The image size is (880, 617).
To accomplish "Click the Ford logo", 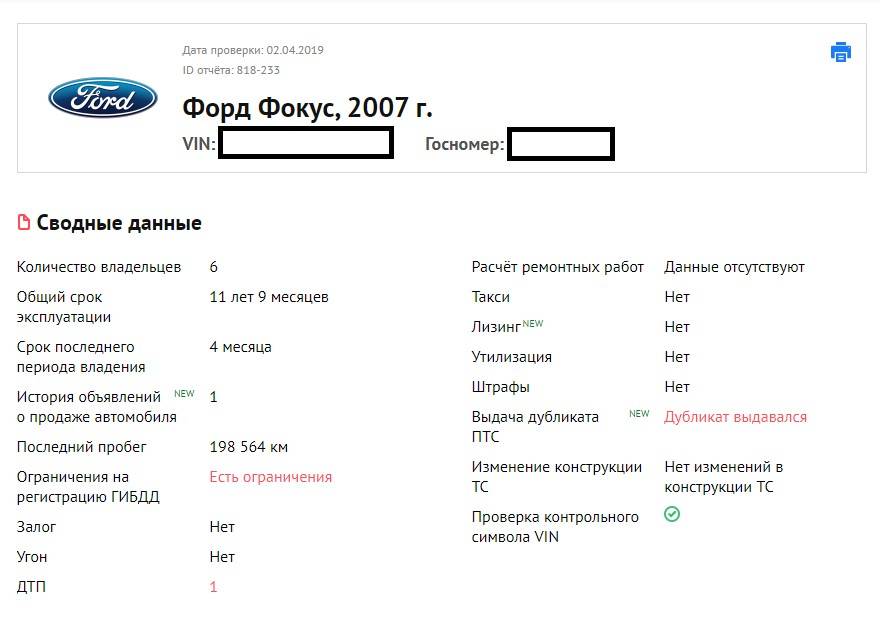I will 103,98.
